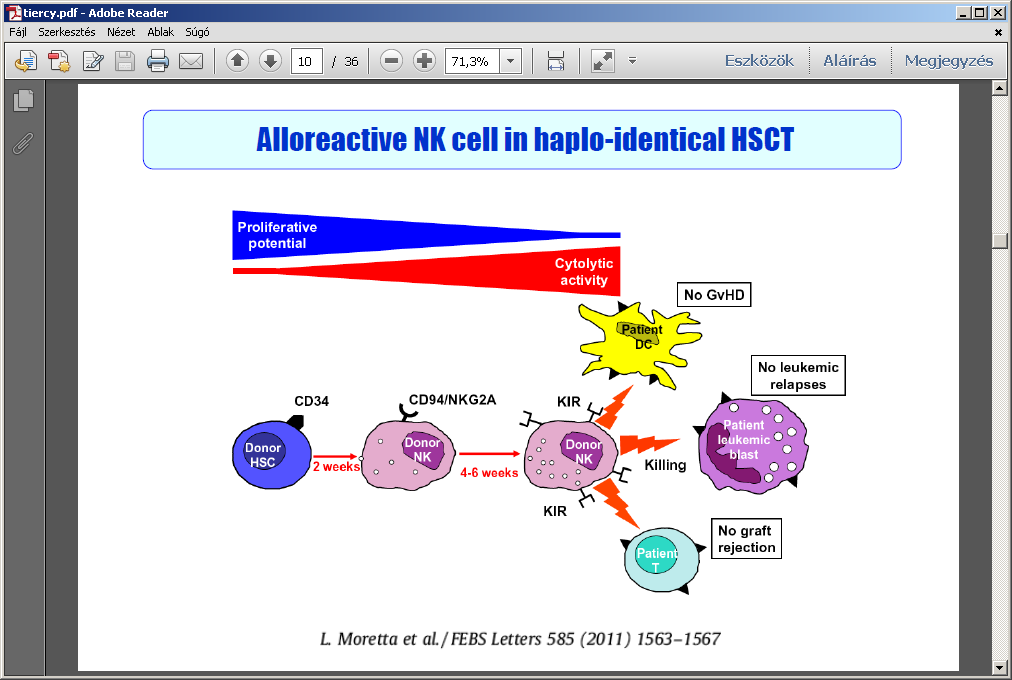Click the Patient leukemic blast cell
Viewport: 1012px width, 680px height.
(x=753, y=446)
